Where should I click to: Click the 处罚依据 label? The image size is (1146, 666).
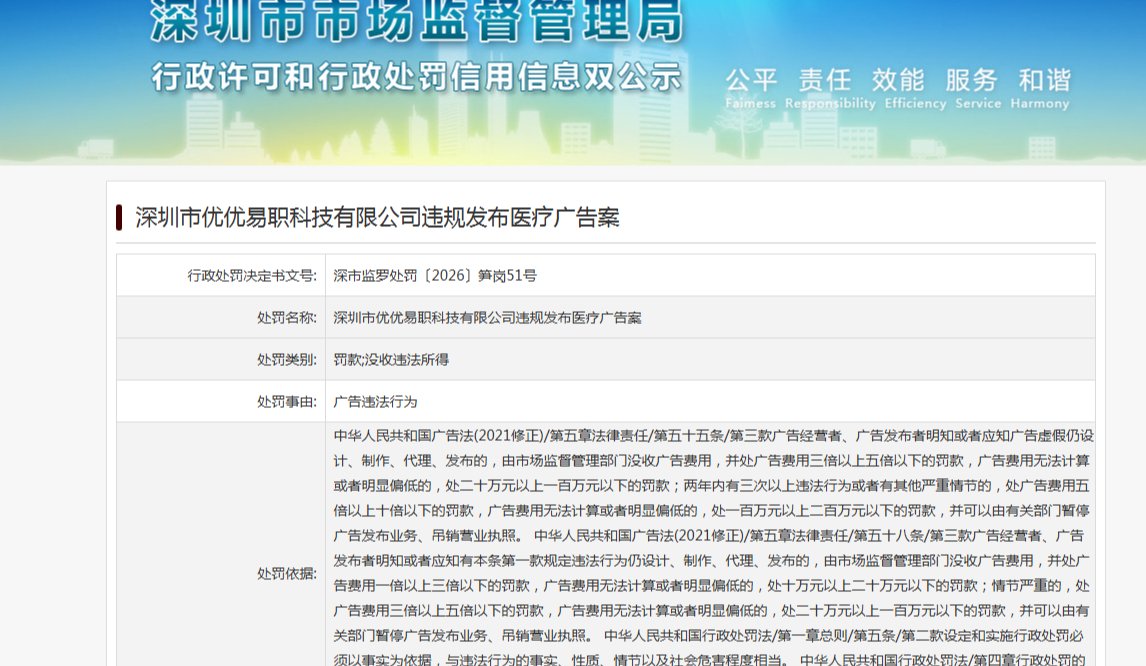pyautogui.click(x=286, y=574)
